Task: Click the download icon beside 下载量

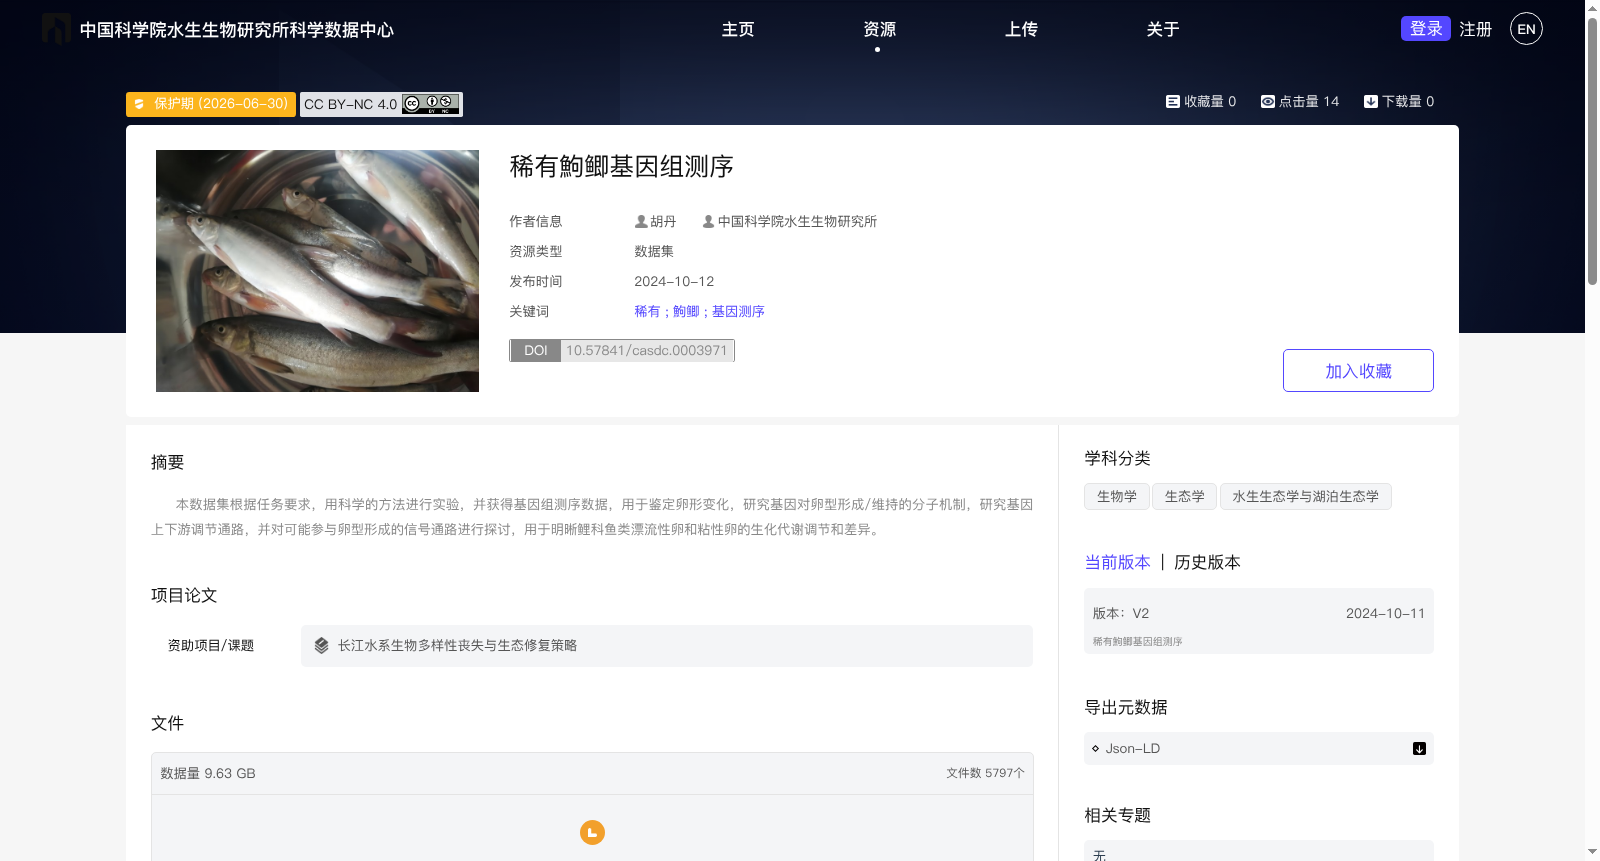Action: click(1371, 101)
